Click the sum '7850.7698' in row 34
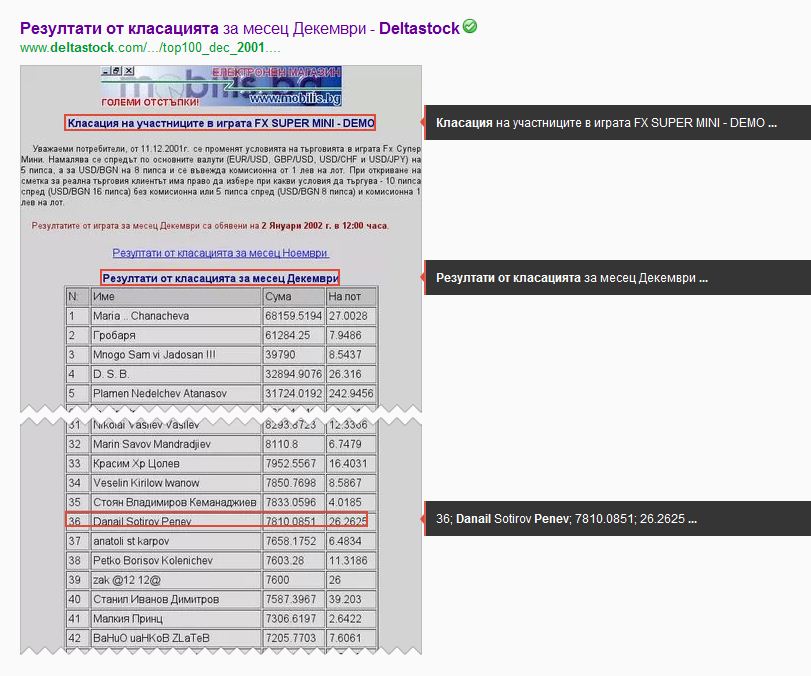This screenshot has height=676, width=811. pos(291,483)
